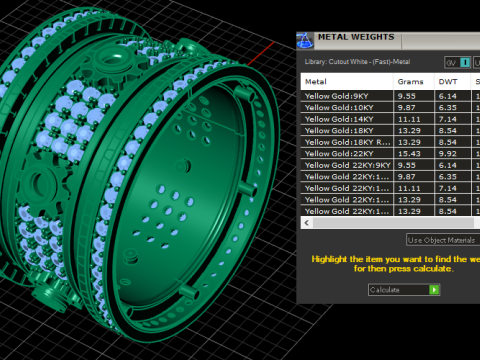
Task: Select the METAL WEIGHTS panel tab
Action: coord(356,37)
